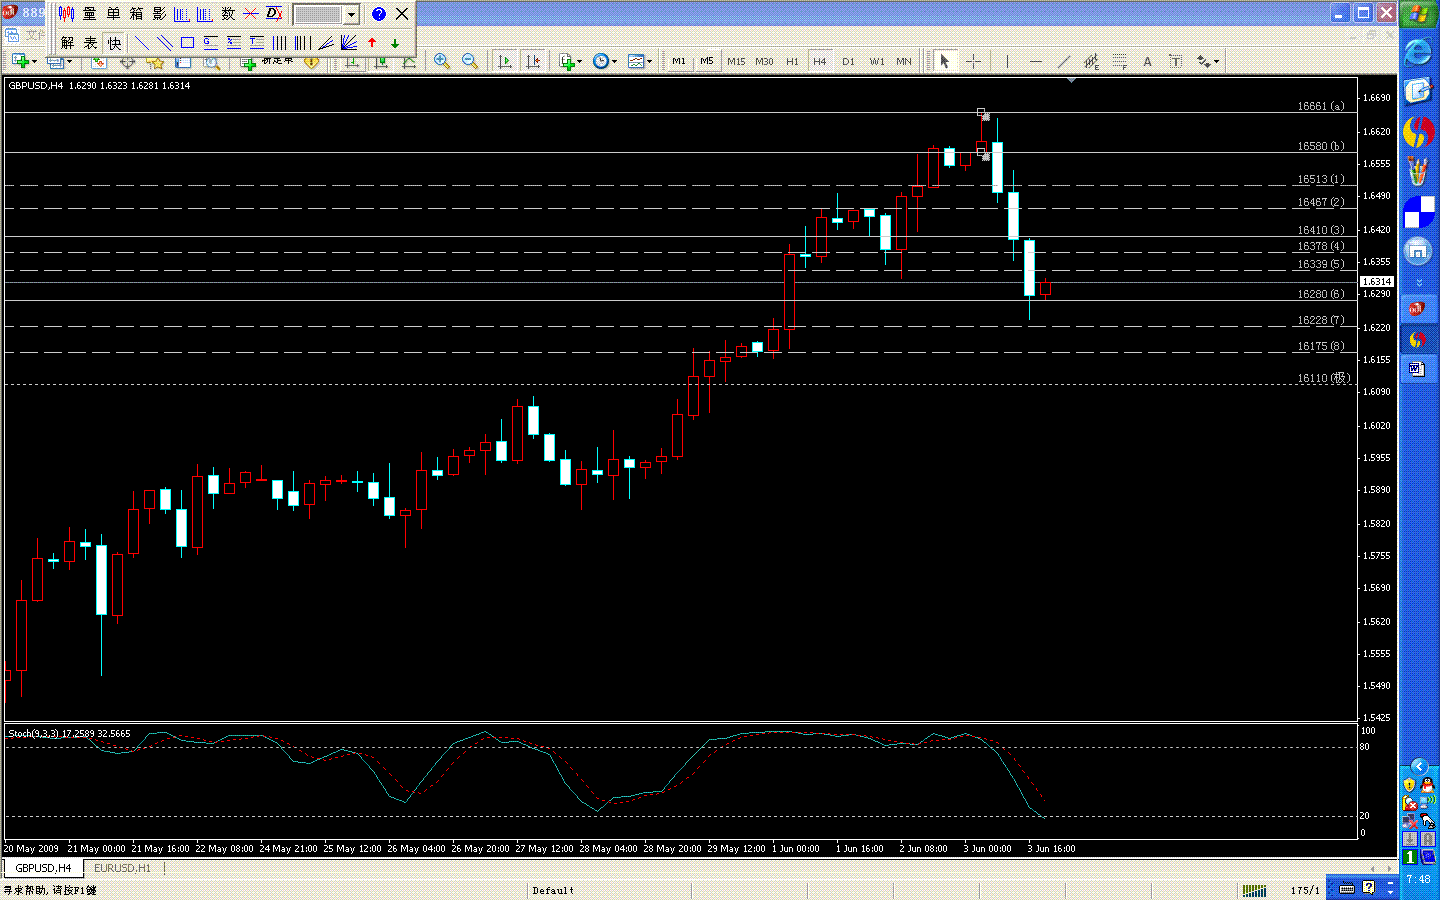The image size is (1440, 900).
Task: Toggle chart shift
Action: coord(533,62)
